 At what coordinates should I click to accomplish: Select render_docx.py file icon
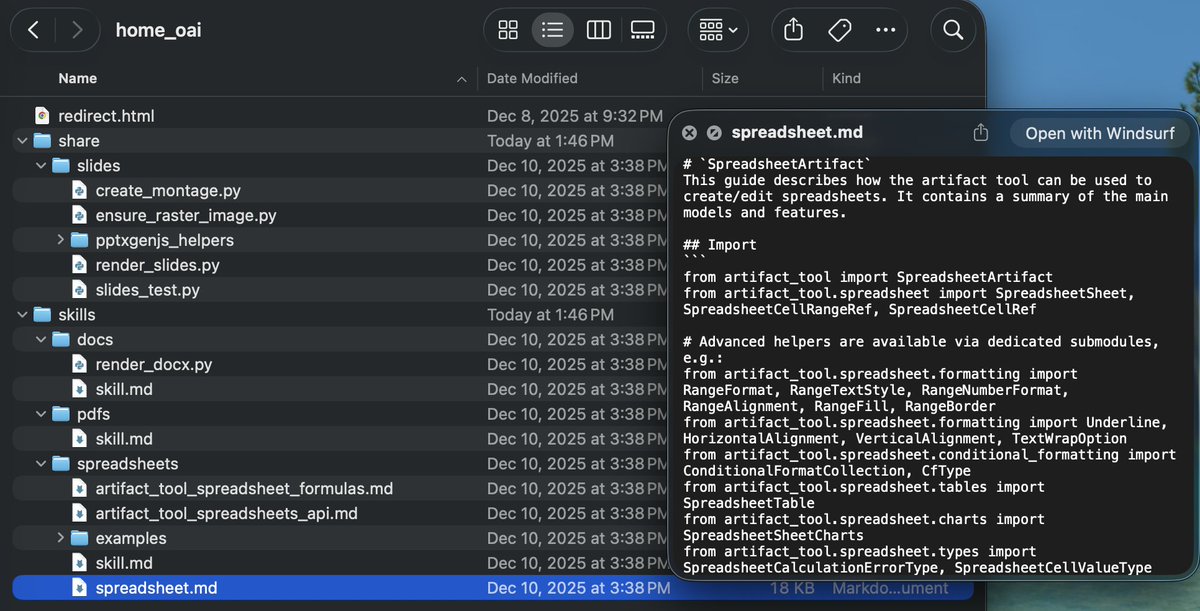[80, 364]
